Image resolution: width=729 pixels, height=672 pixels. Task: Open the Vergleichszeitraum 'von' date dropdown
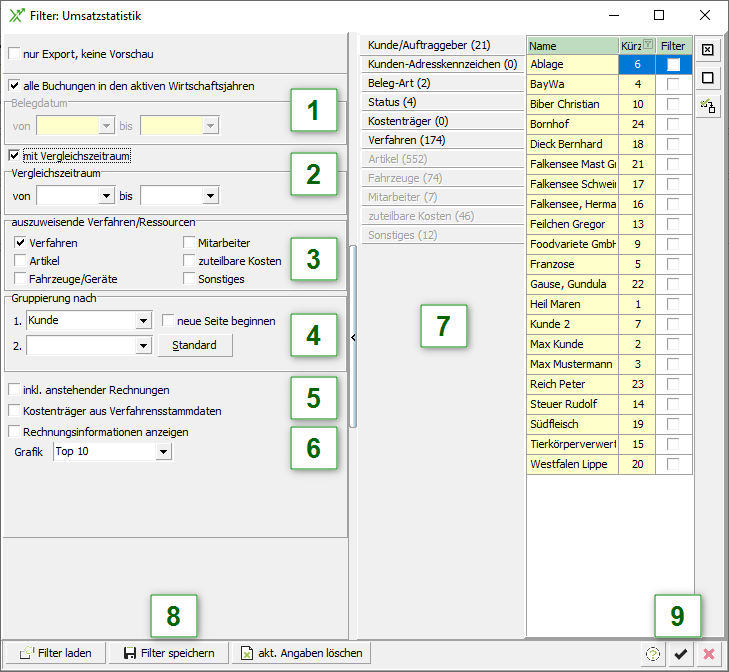point(103,196)
